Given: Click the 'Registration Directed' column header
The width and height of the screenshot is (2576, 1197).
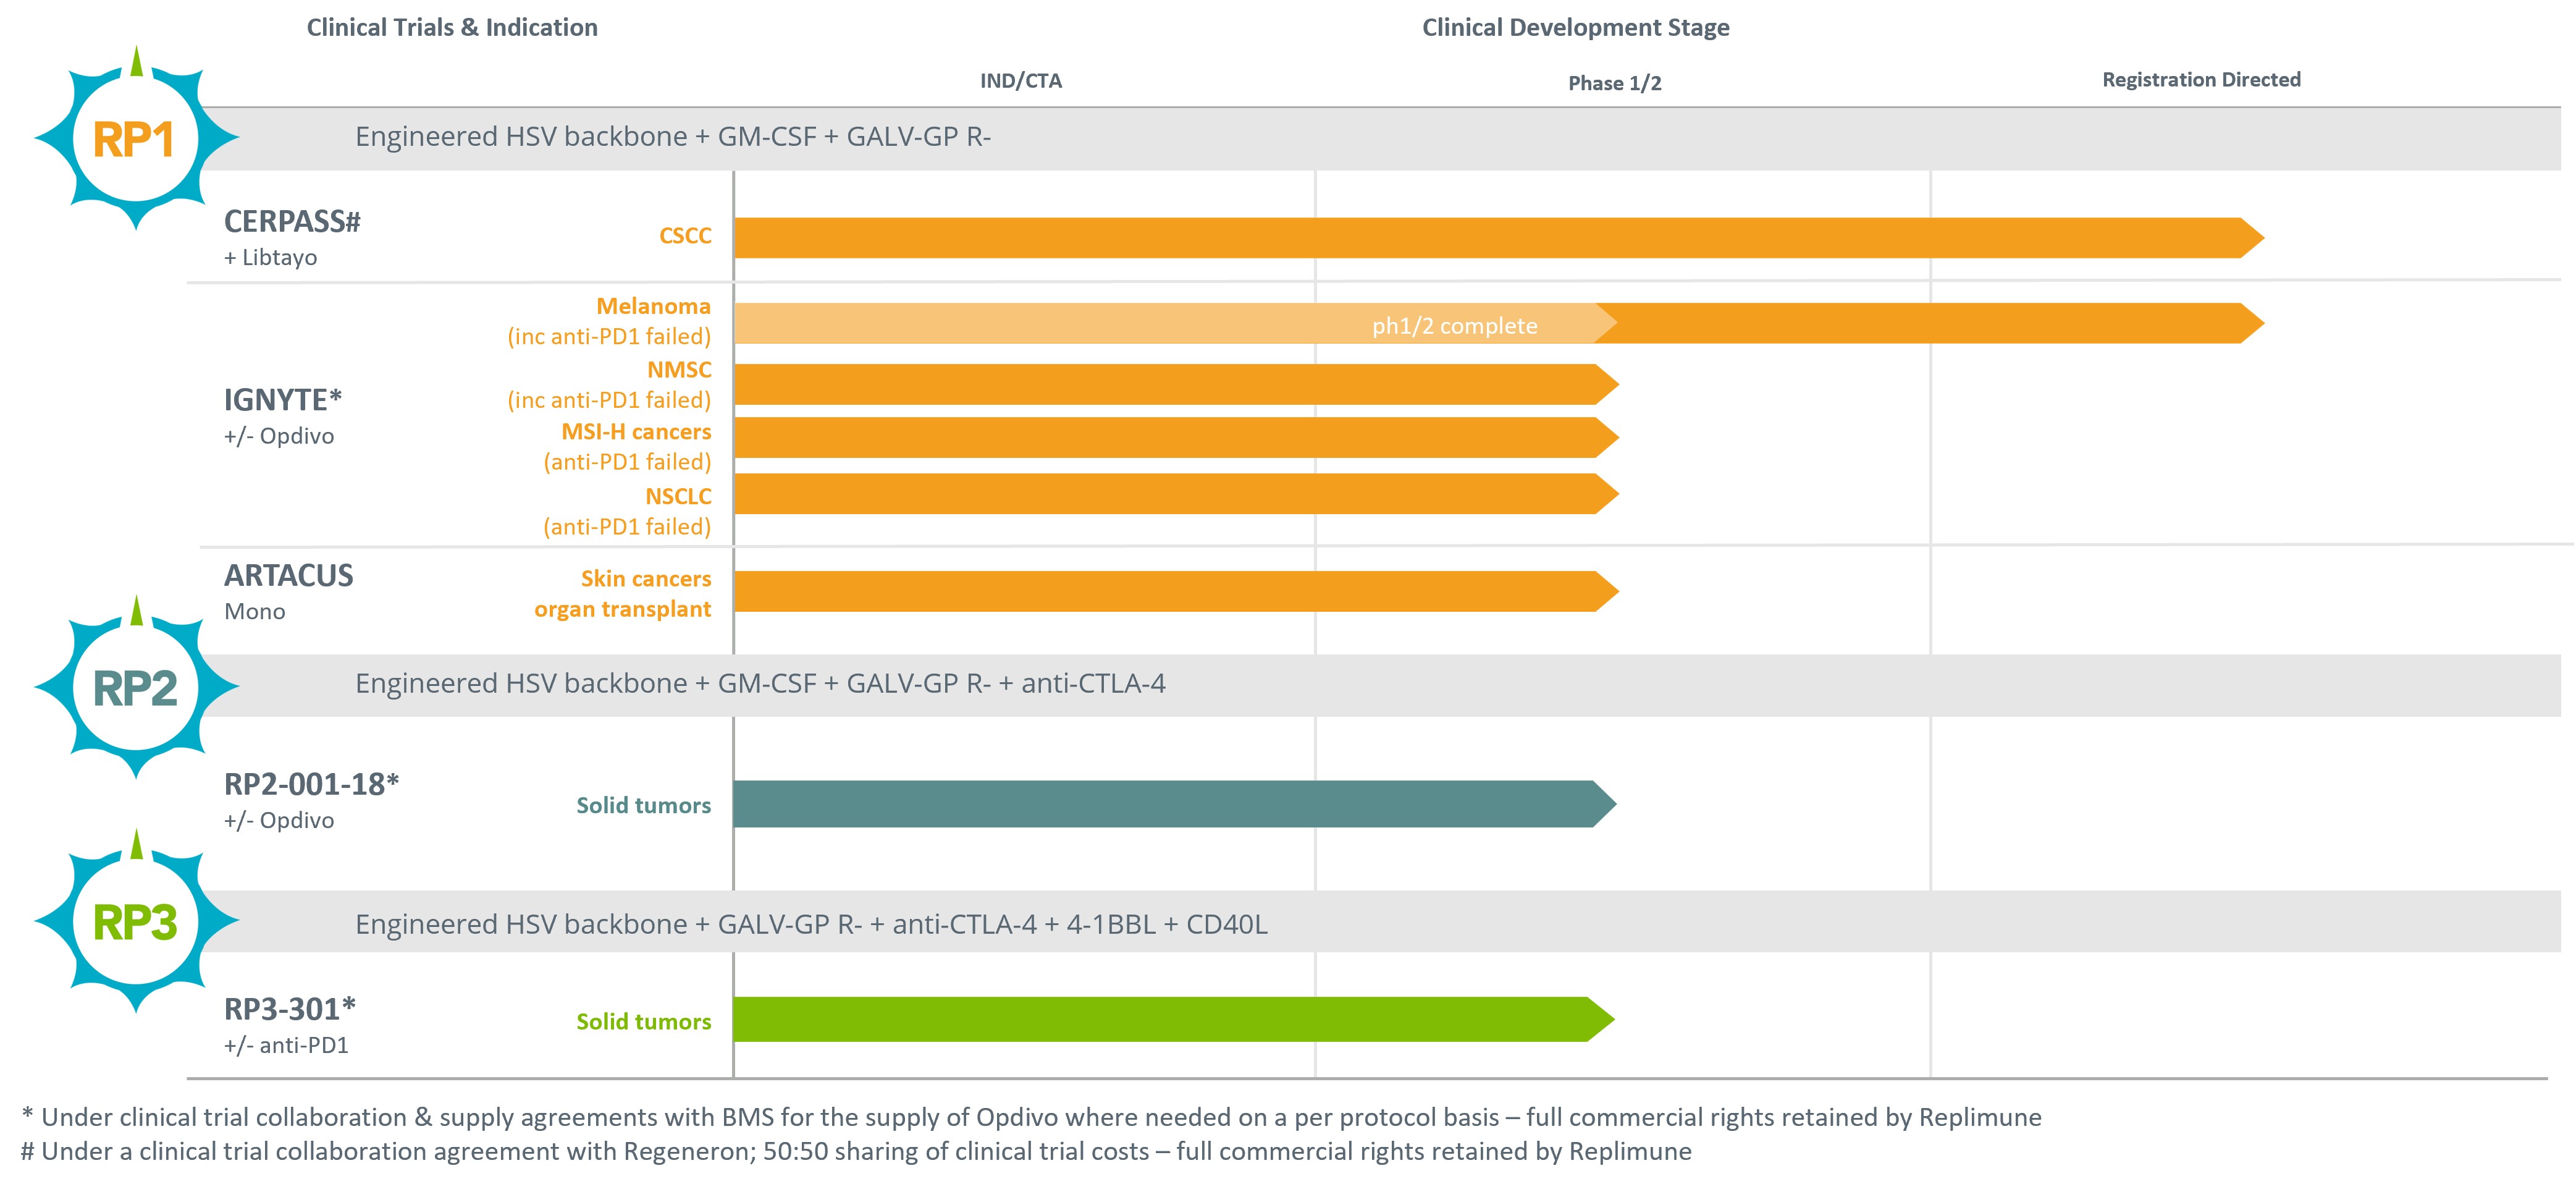Looking at the screenshot, I should click(x=2201, y=80).
